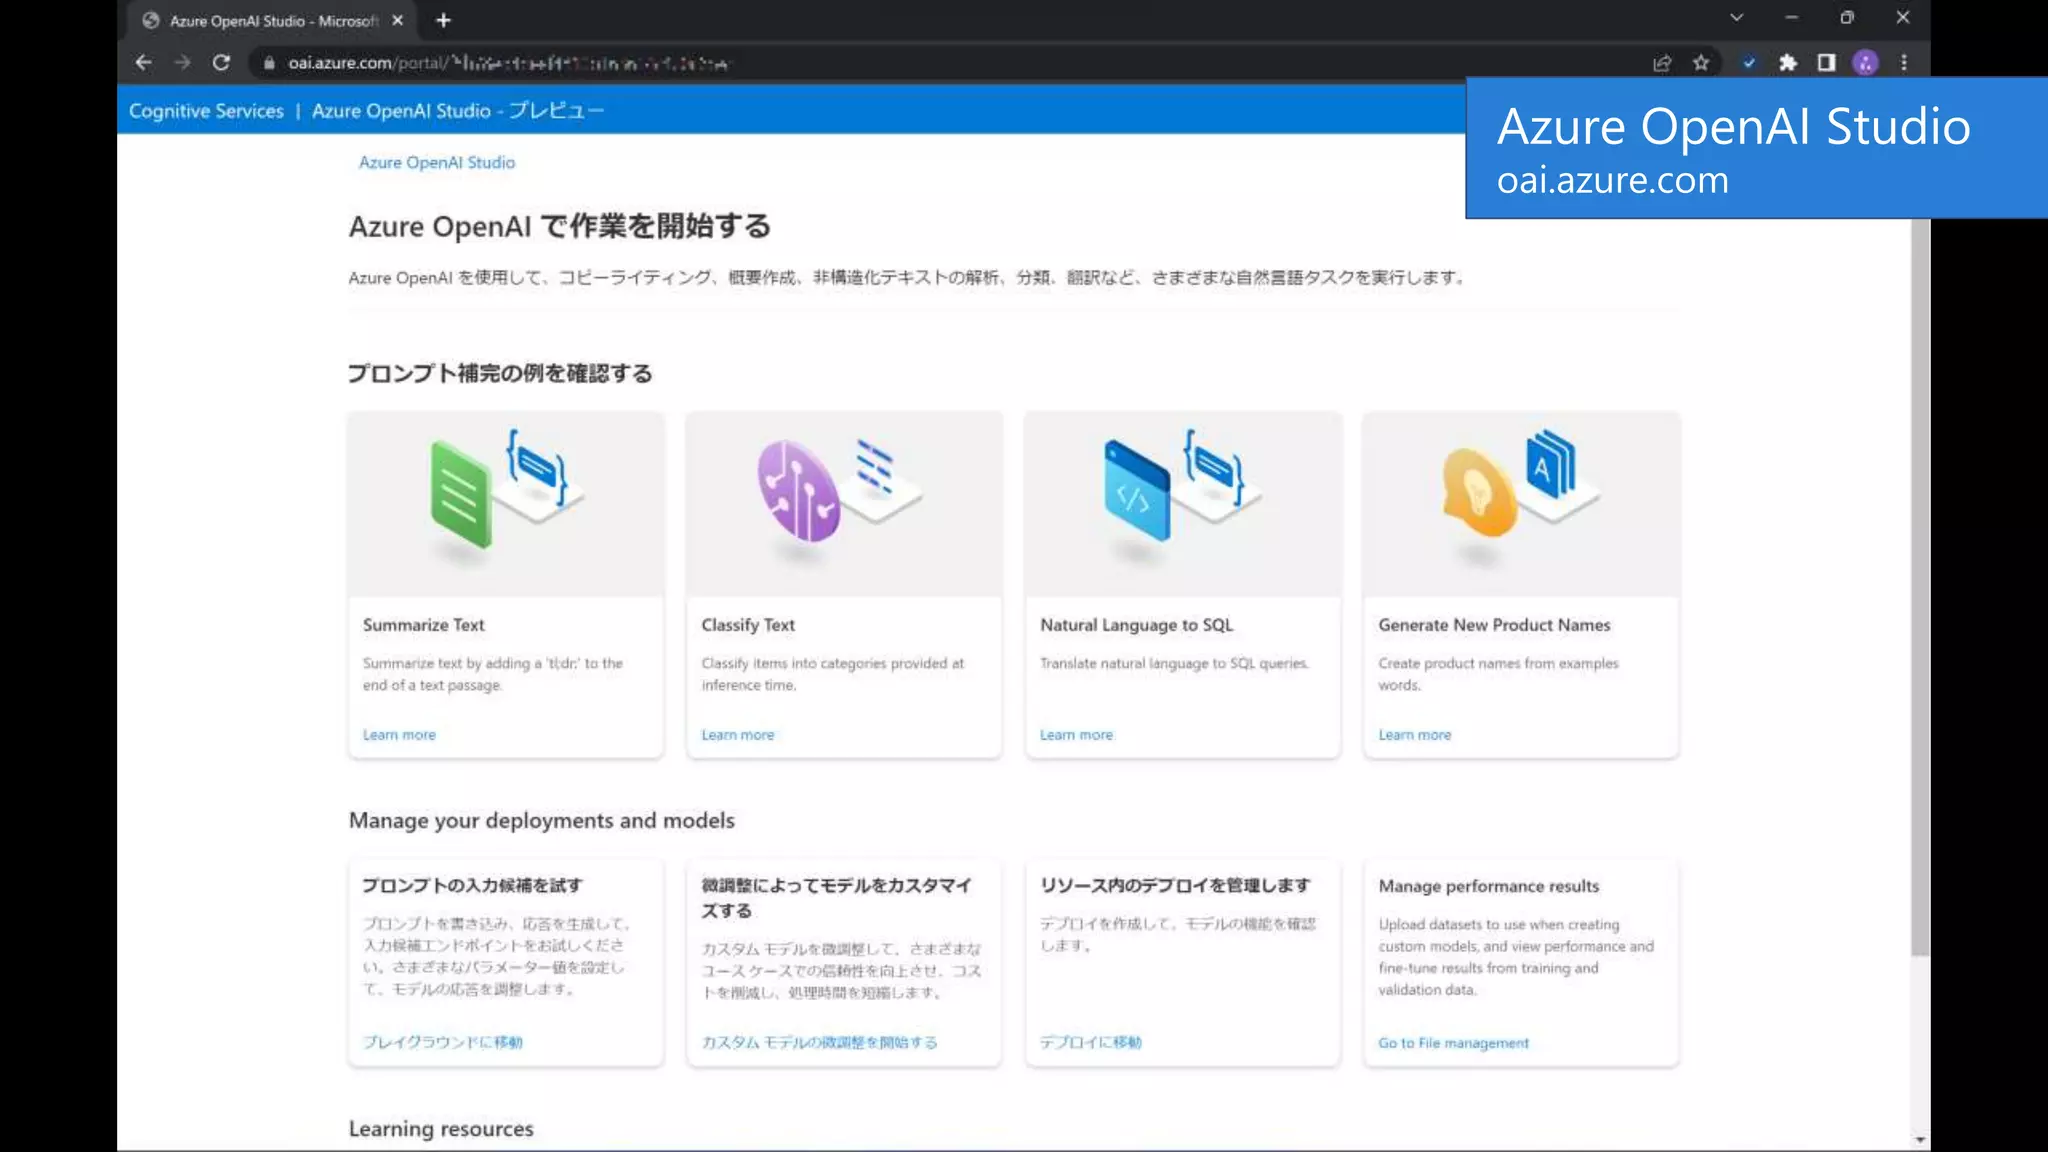2048x1152 pixels.
Task: Click the Learning resources heading
Action: (x=441, y=1129)
